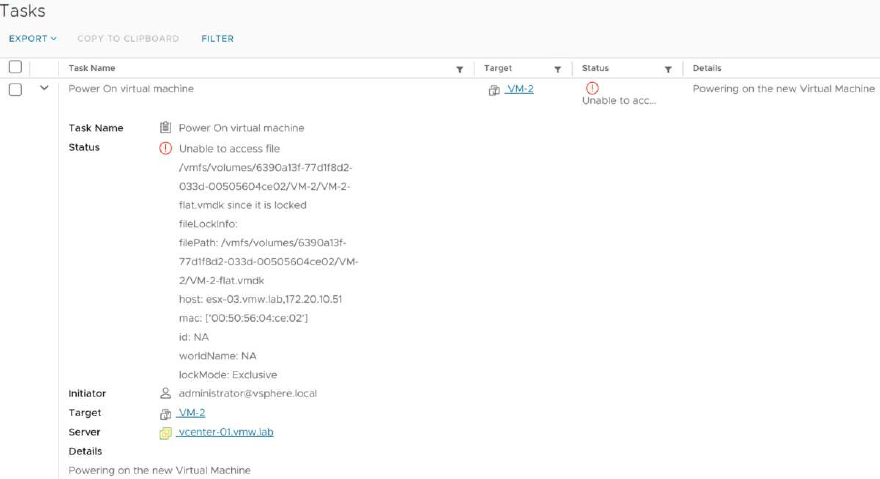The height and width of the screenshot is (479, 880).
Task: Open the Export dropdown menu
Action: [x=33, y=39]
